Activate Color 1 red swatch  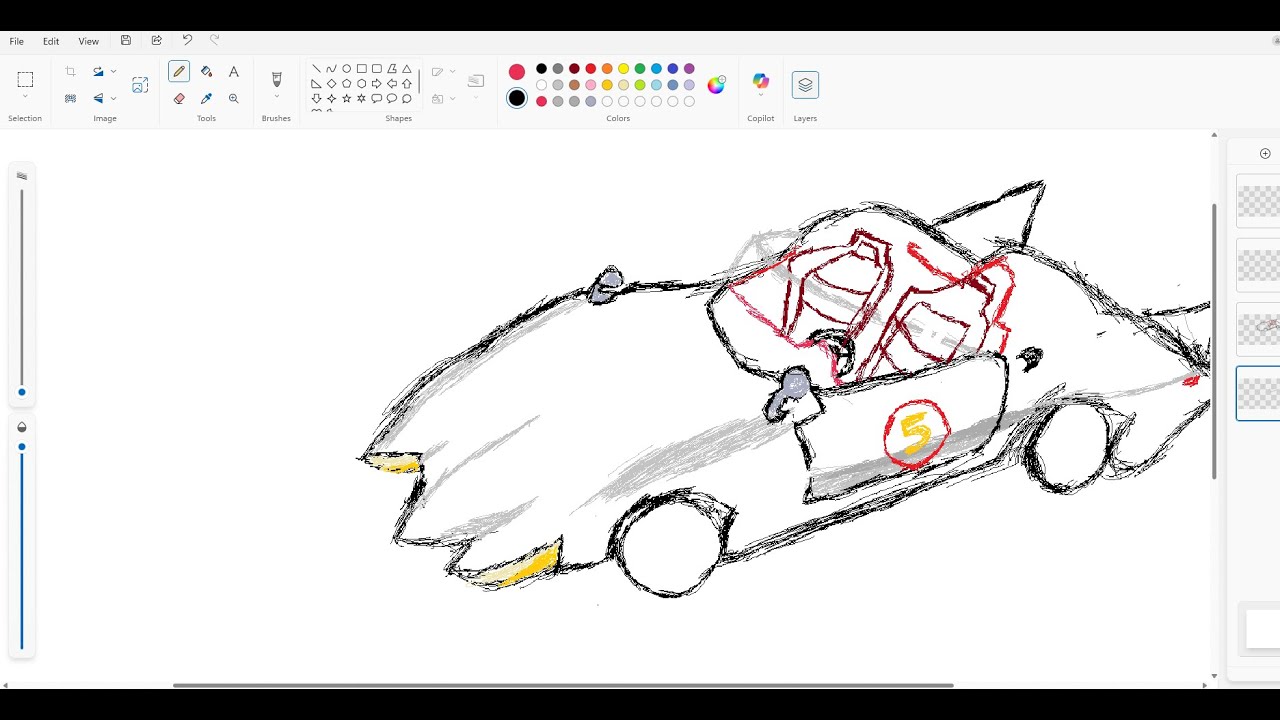coord(517,72)
